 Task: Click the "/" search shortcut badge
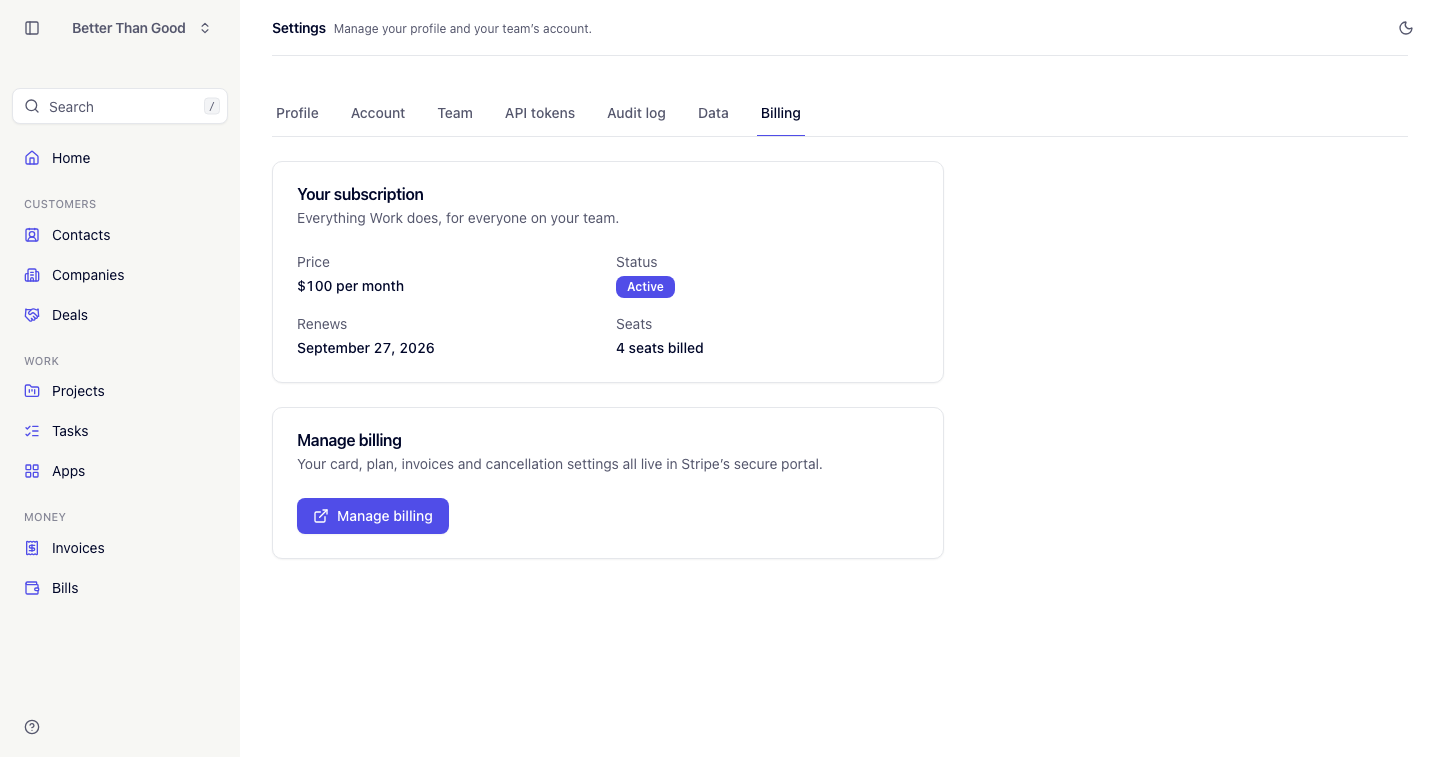pos(212,106)
